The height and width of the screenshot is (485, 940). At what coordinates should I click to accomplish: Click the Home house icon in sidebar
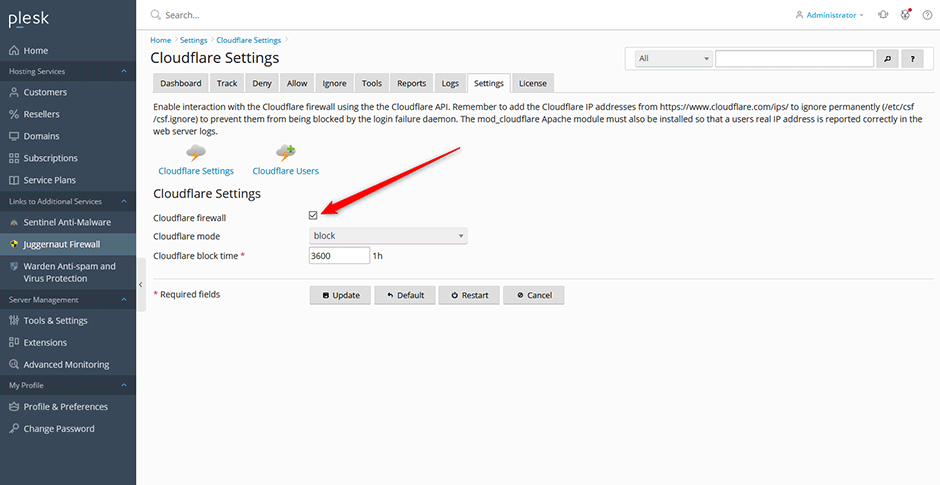[x=14, y=51]
